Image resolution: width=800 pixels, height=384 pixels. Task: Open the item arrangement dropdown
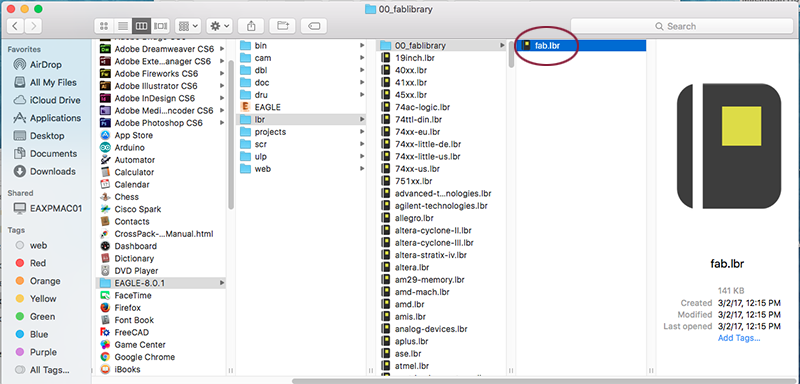[188, 26]
